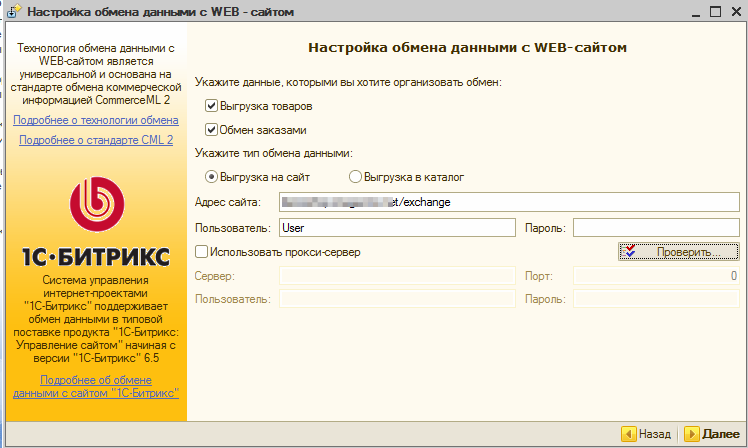Viewport: 748px width, 448px height.
Task: Click the proxy Сервер field
Action: pos(397,276)
